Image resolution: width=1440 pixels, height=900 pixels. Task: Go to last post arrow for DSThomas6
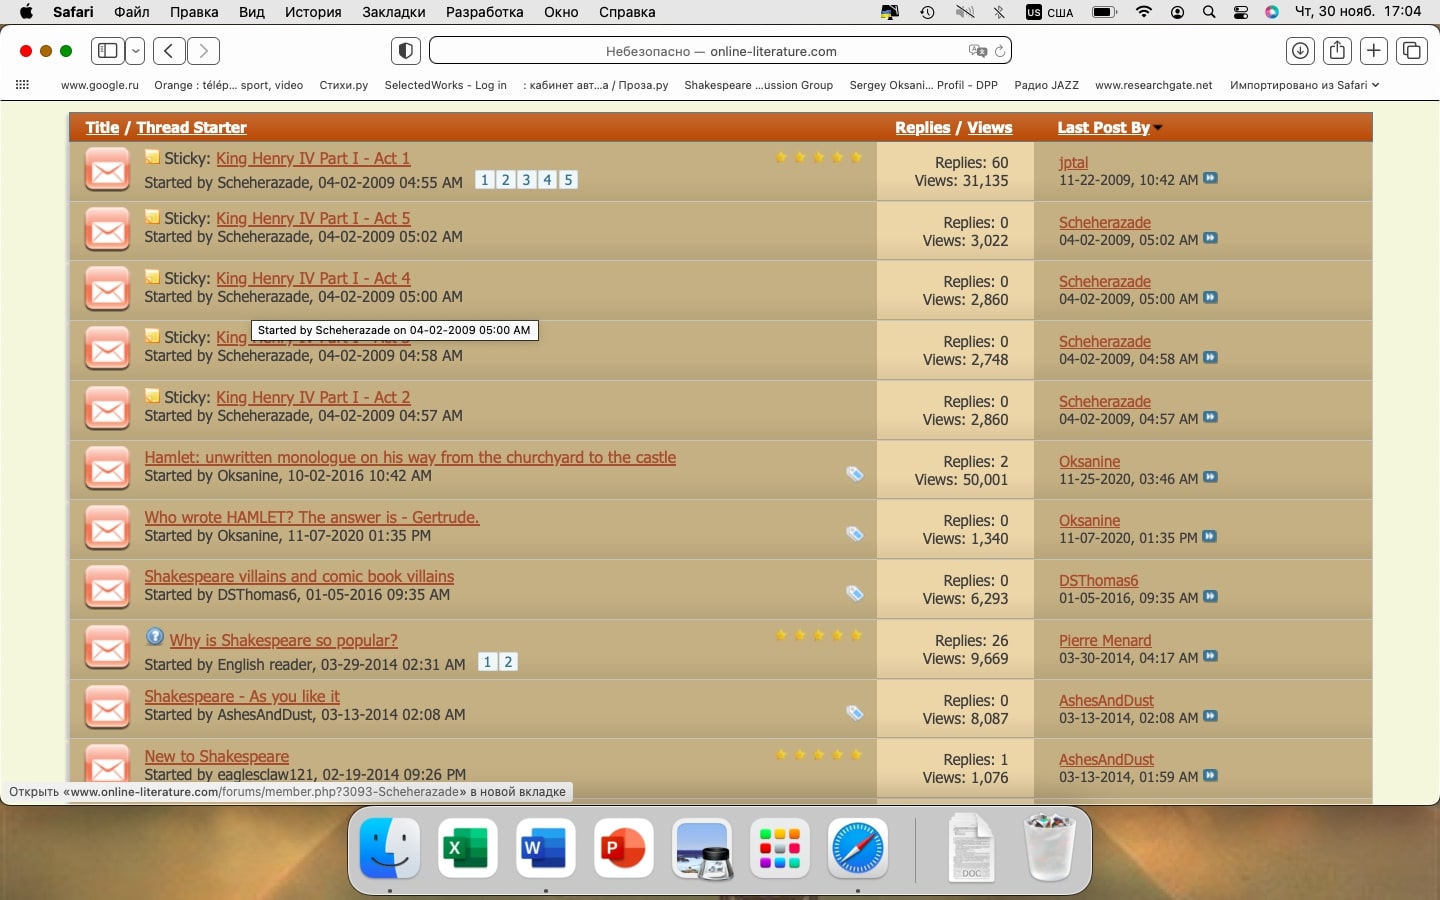(1211, 596)
